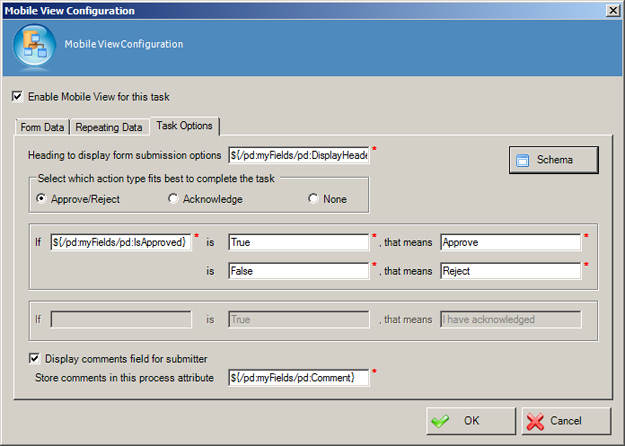Click the Approve meaning text field
625x446 pixels.
[510, 242]
